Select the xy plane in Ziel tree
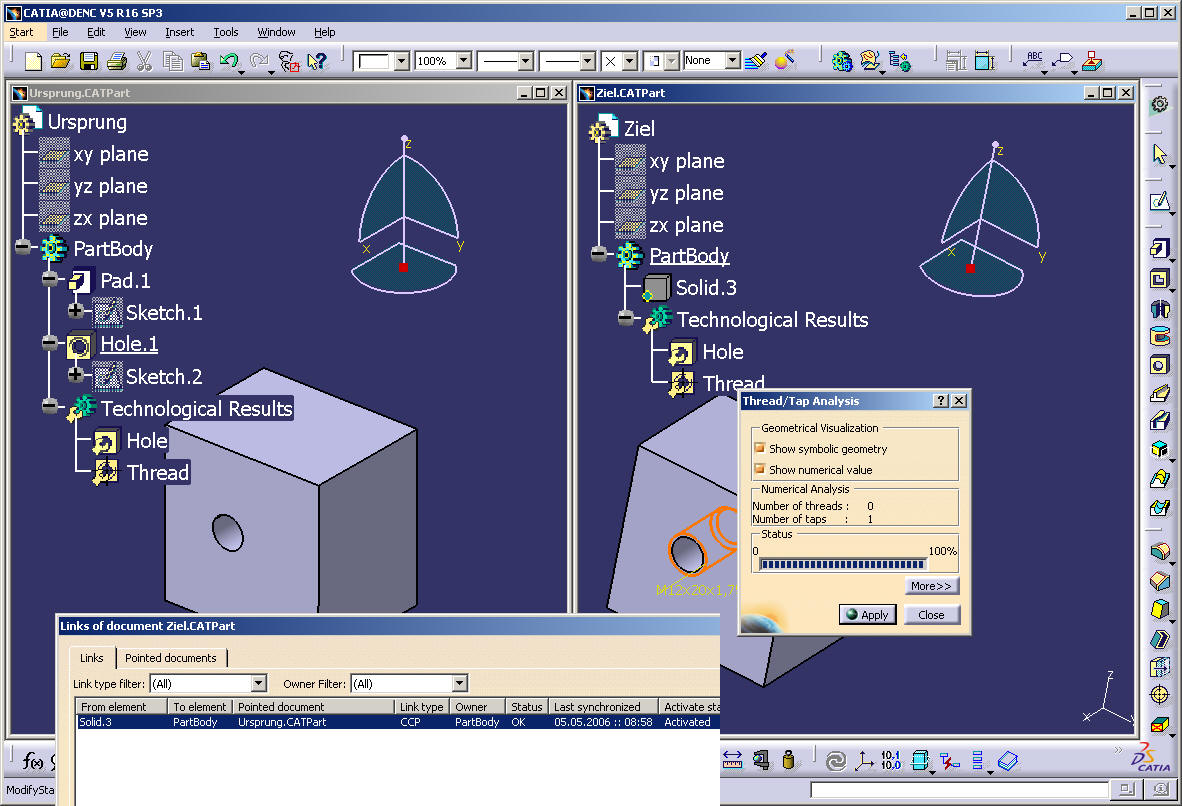The width and height of the screenshot is (1182, 806). [686, 161]
